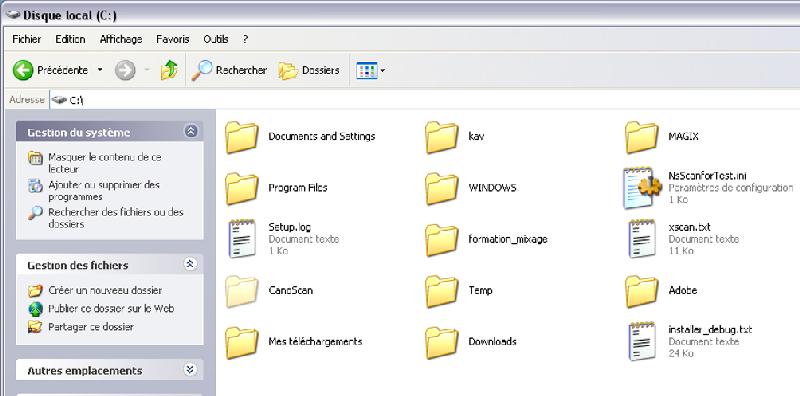Click the installer_debug.txt file name label
This screenshot has height=396, width=800.
pyautogui.click(x=710, y=329)
